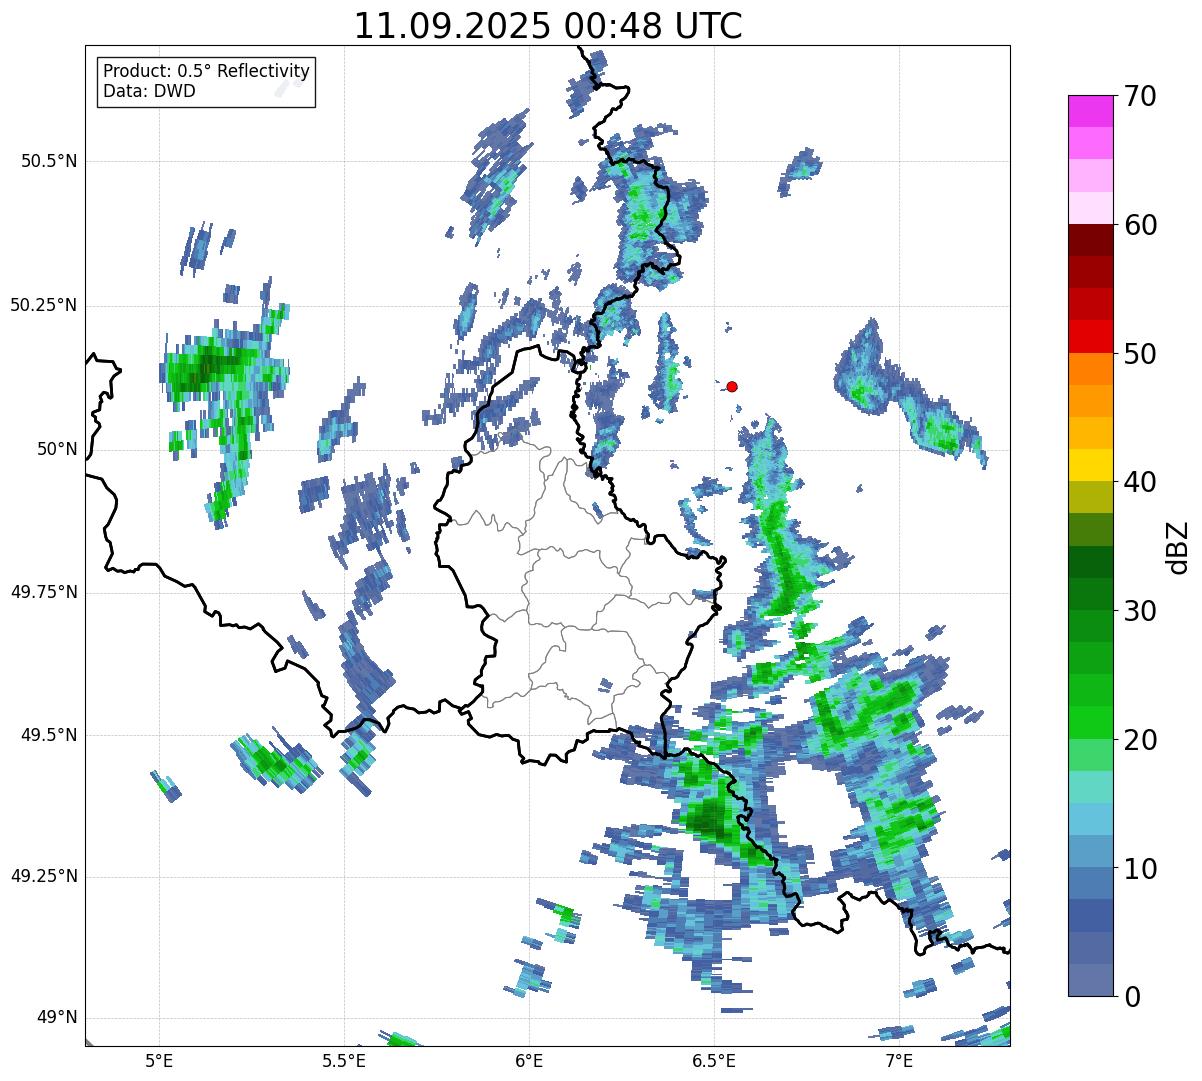
Task: Click the dBZ colorbar axis label
Action: [x=1177, y=546]
